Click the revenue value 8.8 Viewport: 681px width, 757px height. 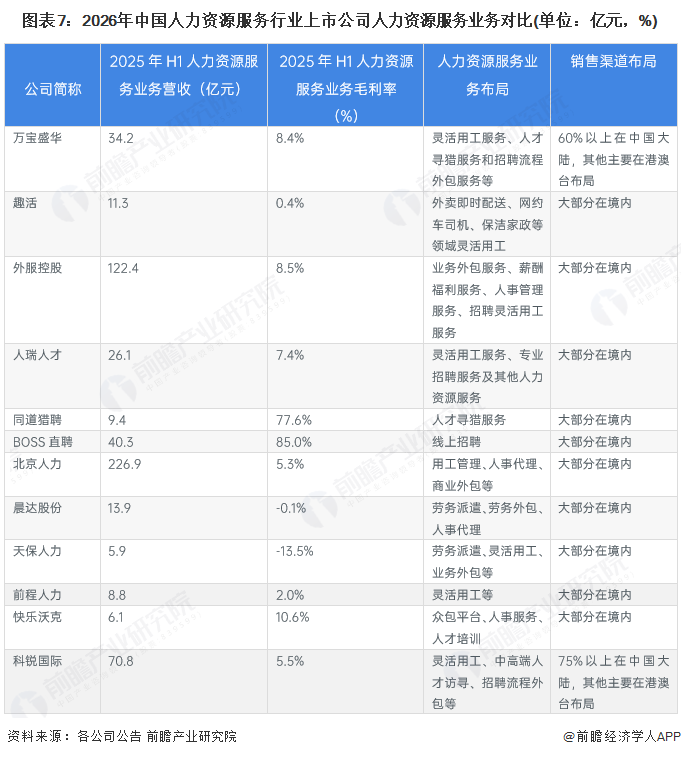(x=117, y=595)
